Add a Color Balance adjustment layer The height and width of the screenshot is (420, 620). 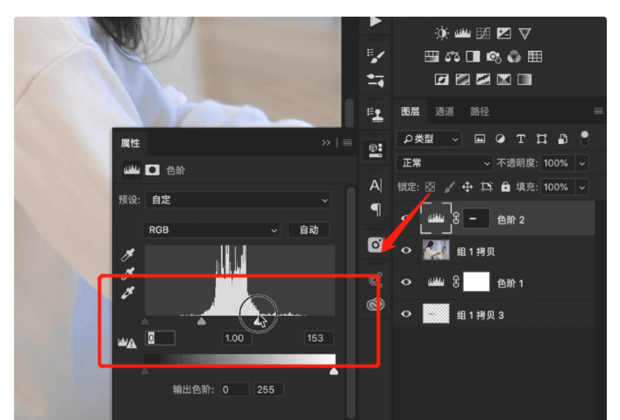point(452,56)
